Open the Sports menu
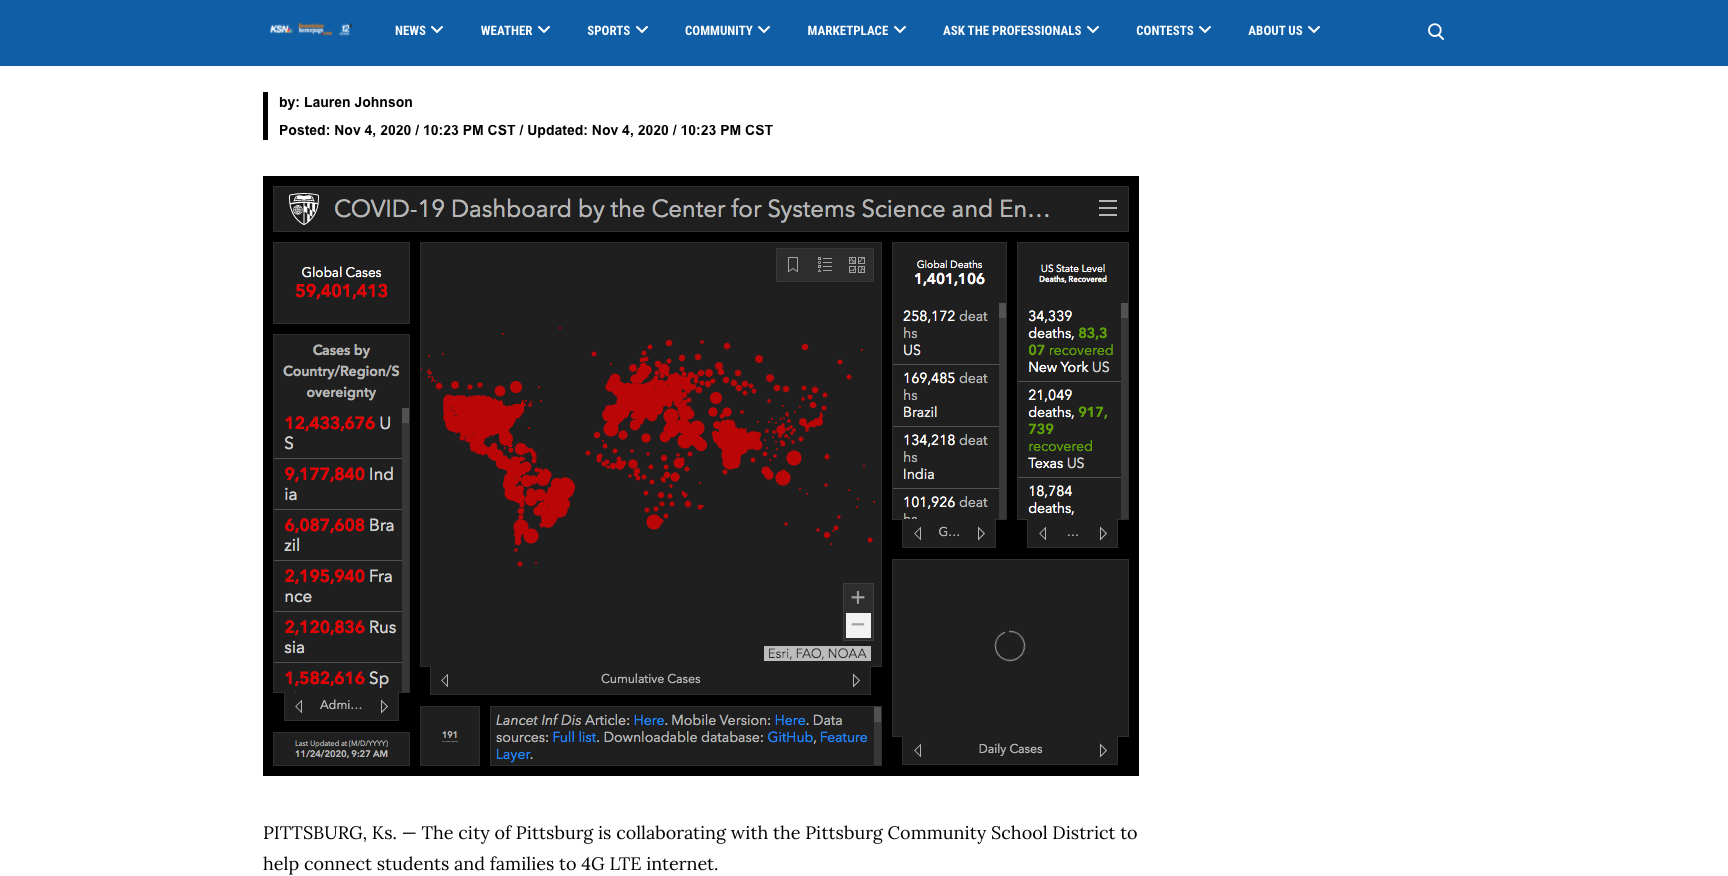Viewport: 1728px width, 876px height. coord(617,31)
